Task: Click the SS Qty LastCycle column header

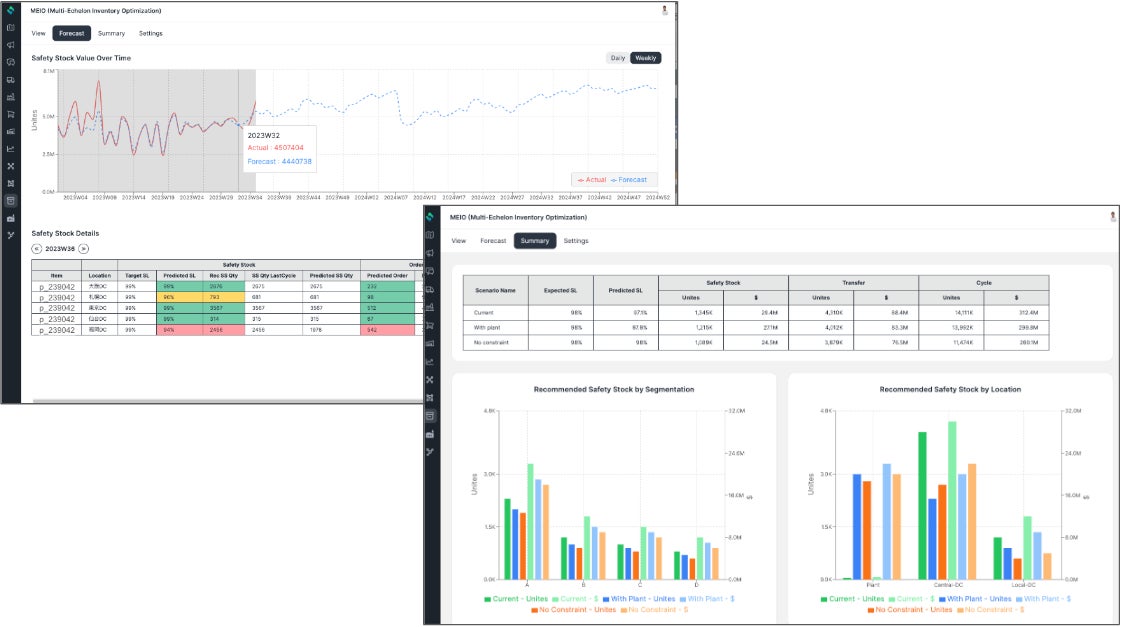Action: coord(273,276)
